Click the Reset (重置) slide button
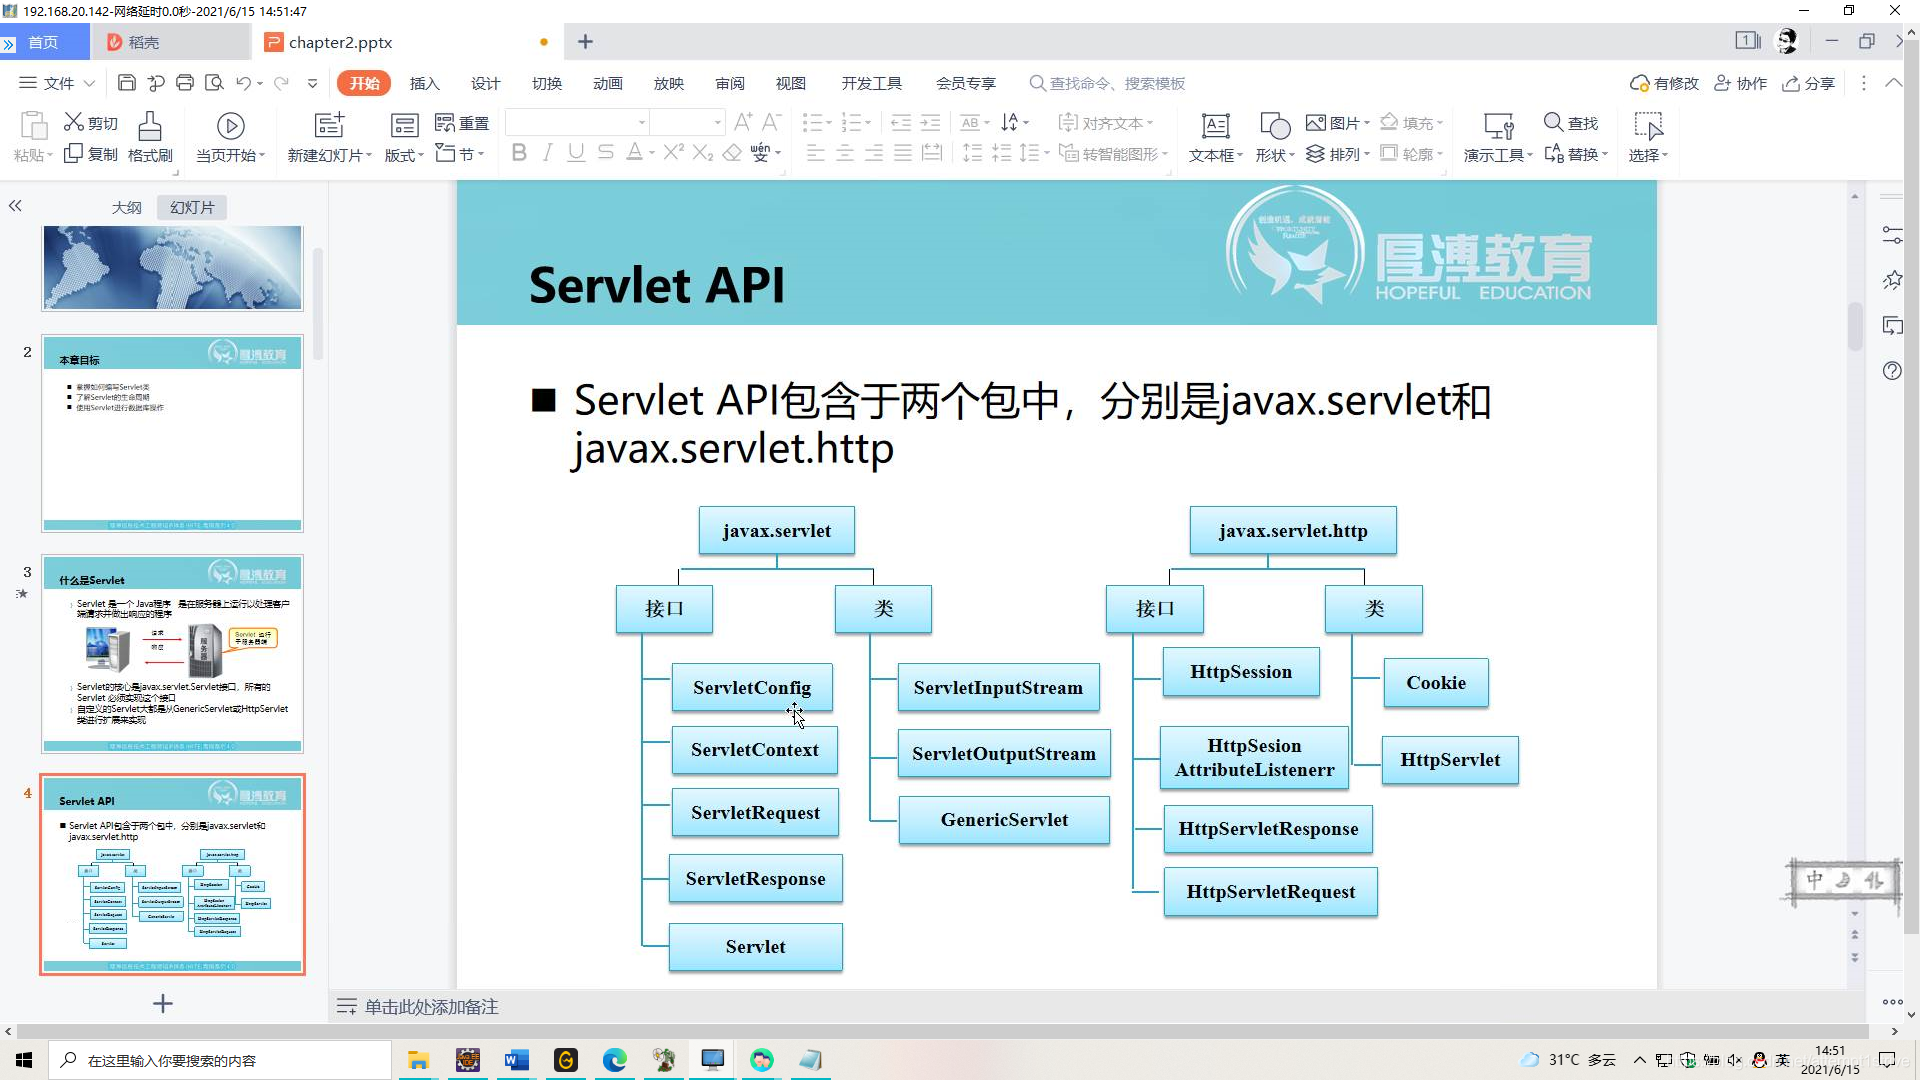The height and width of the screenshot is (1080, 1920). click(x=462, y=123)
